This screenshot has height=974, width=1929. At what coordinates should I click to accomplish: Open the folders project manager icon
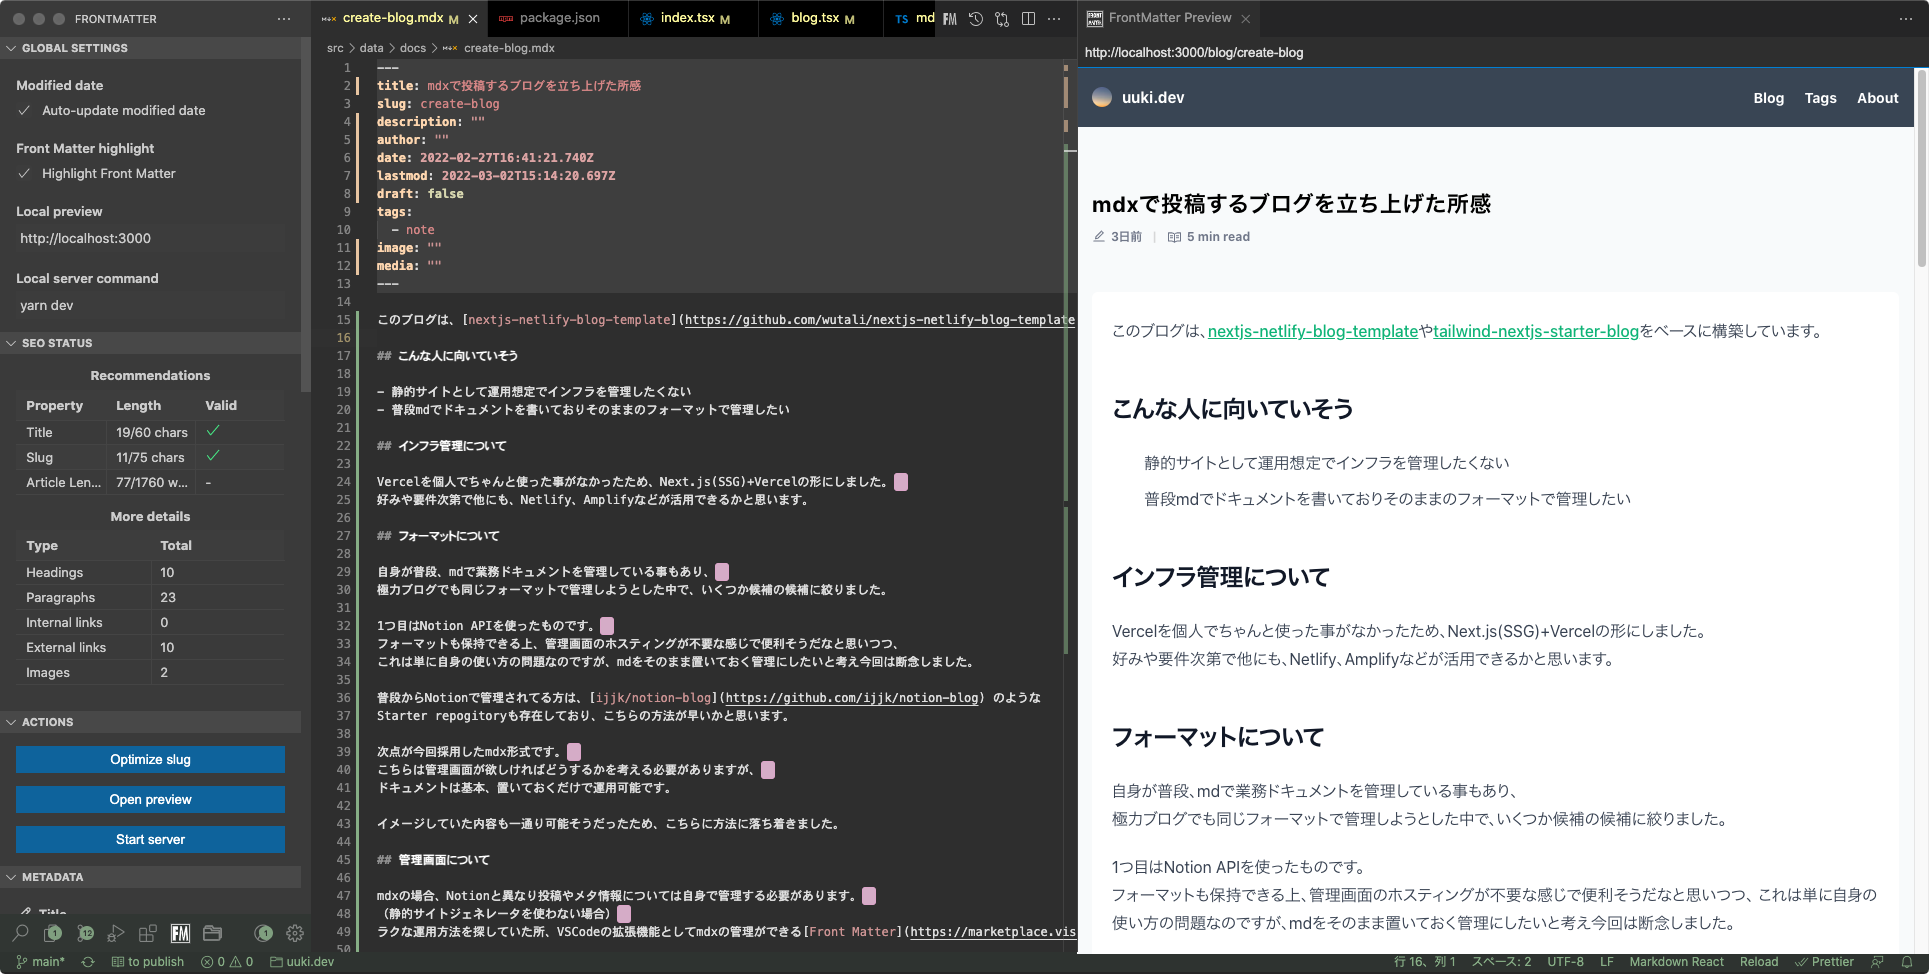pos(212,933)
